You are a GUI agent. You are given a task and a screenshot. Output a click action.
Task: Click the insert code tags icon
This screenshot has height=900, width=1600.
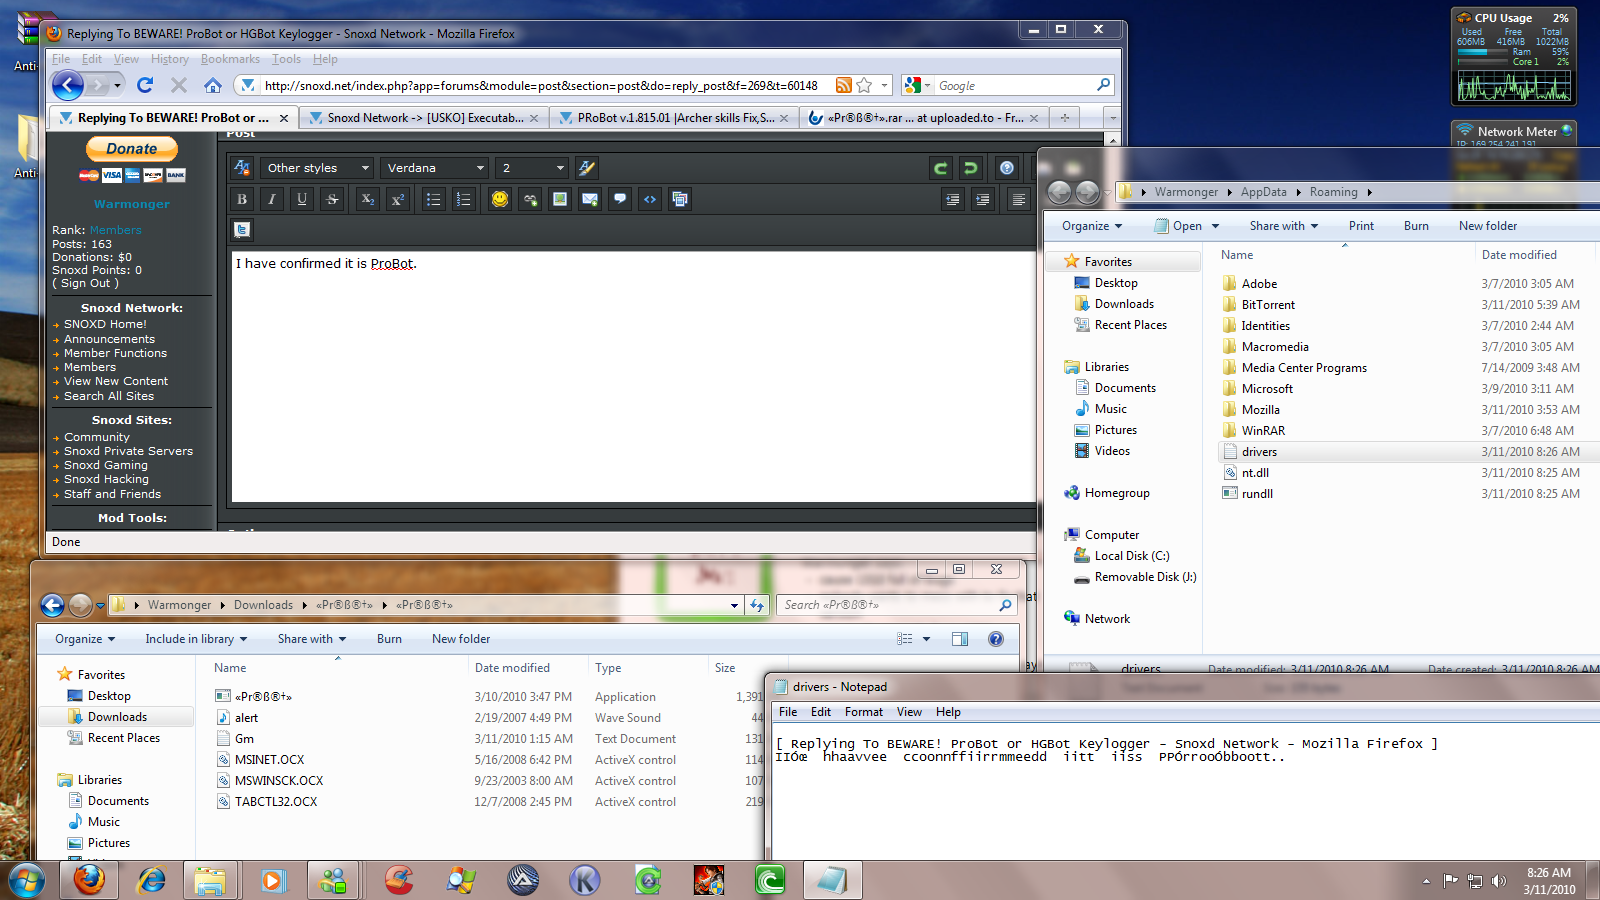coord(650,199)
